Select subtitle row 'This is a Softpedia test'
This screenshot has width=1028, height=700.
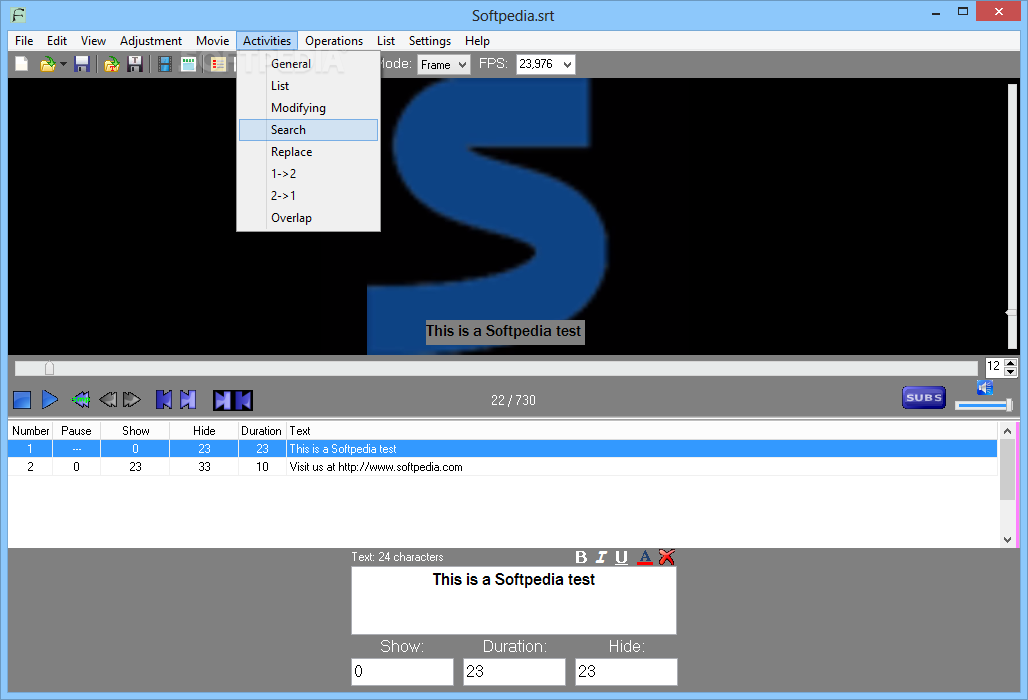[x=503, y=449]
